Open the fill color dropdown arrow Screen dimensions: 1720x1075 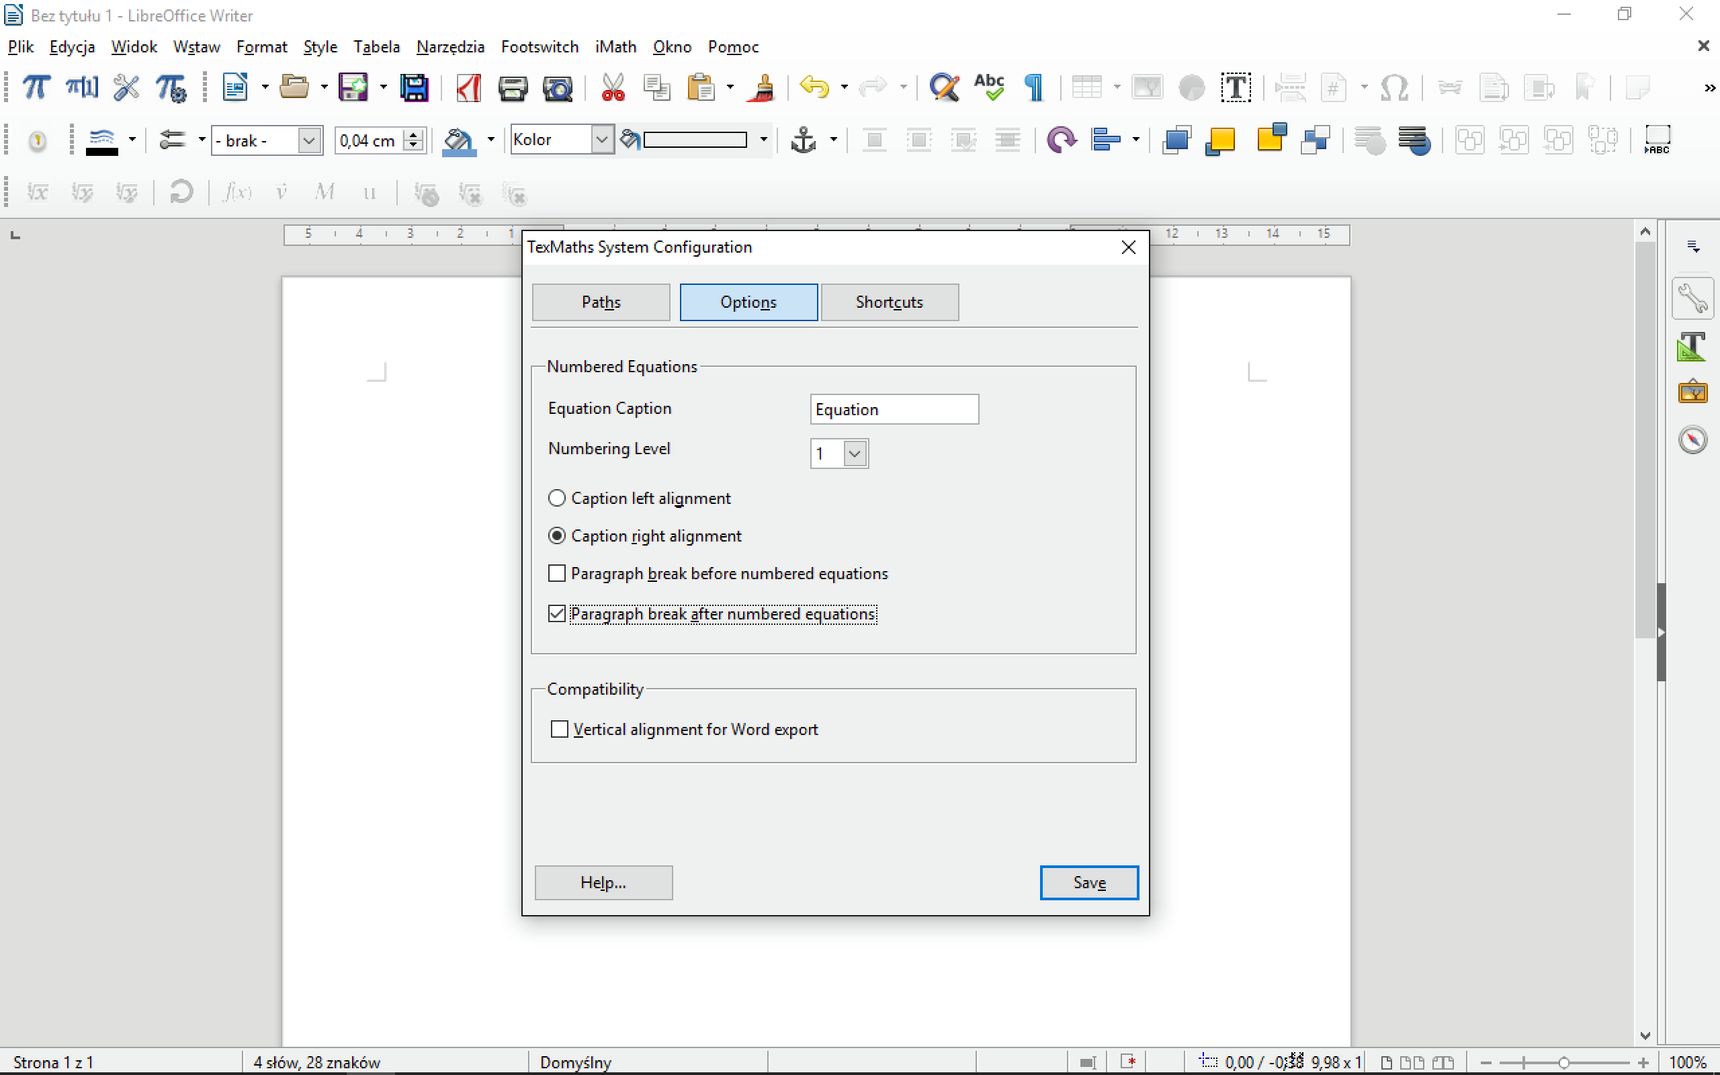pyautogui.click(x=764, y=140)
